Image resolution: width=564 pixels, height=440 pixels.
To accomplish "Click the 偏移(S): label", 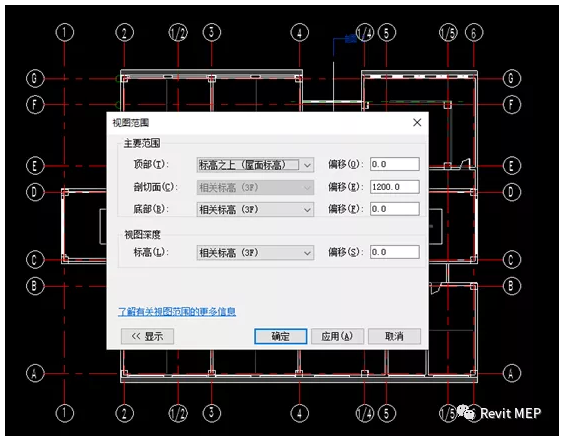I will (345, 252).
